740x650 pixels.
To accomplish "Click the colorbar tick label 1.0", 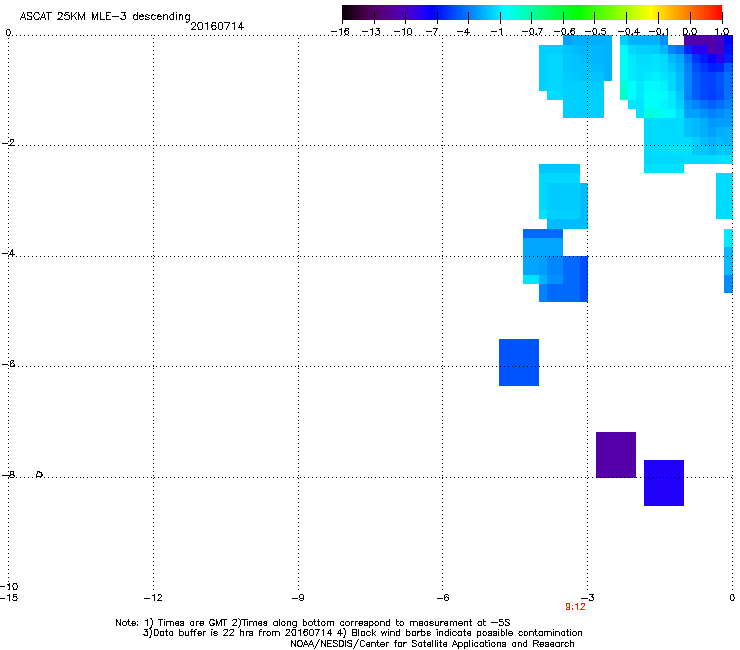I will coord(722,32).
